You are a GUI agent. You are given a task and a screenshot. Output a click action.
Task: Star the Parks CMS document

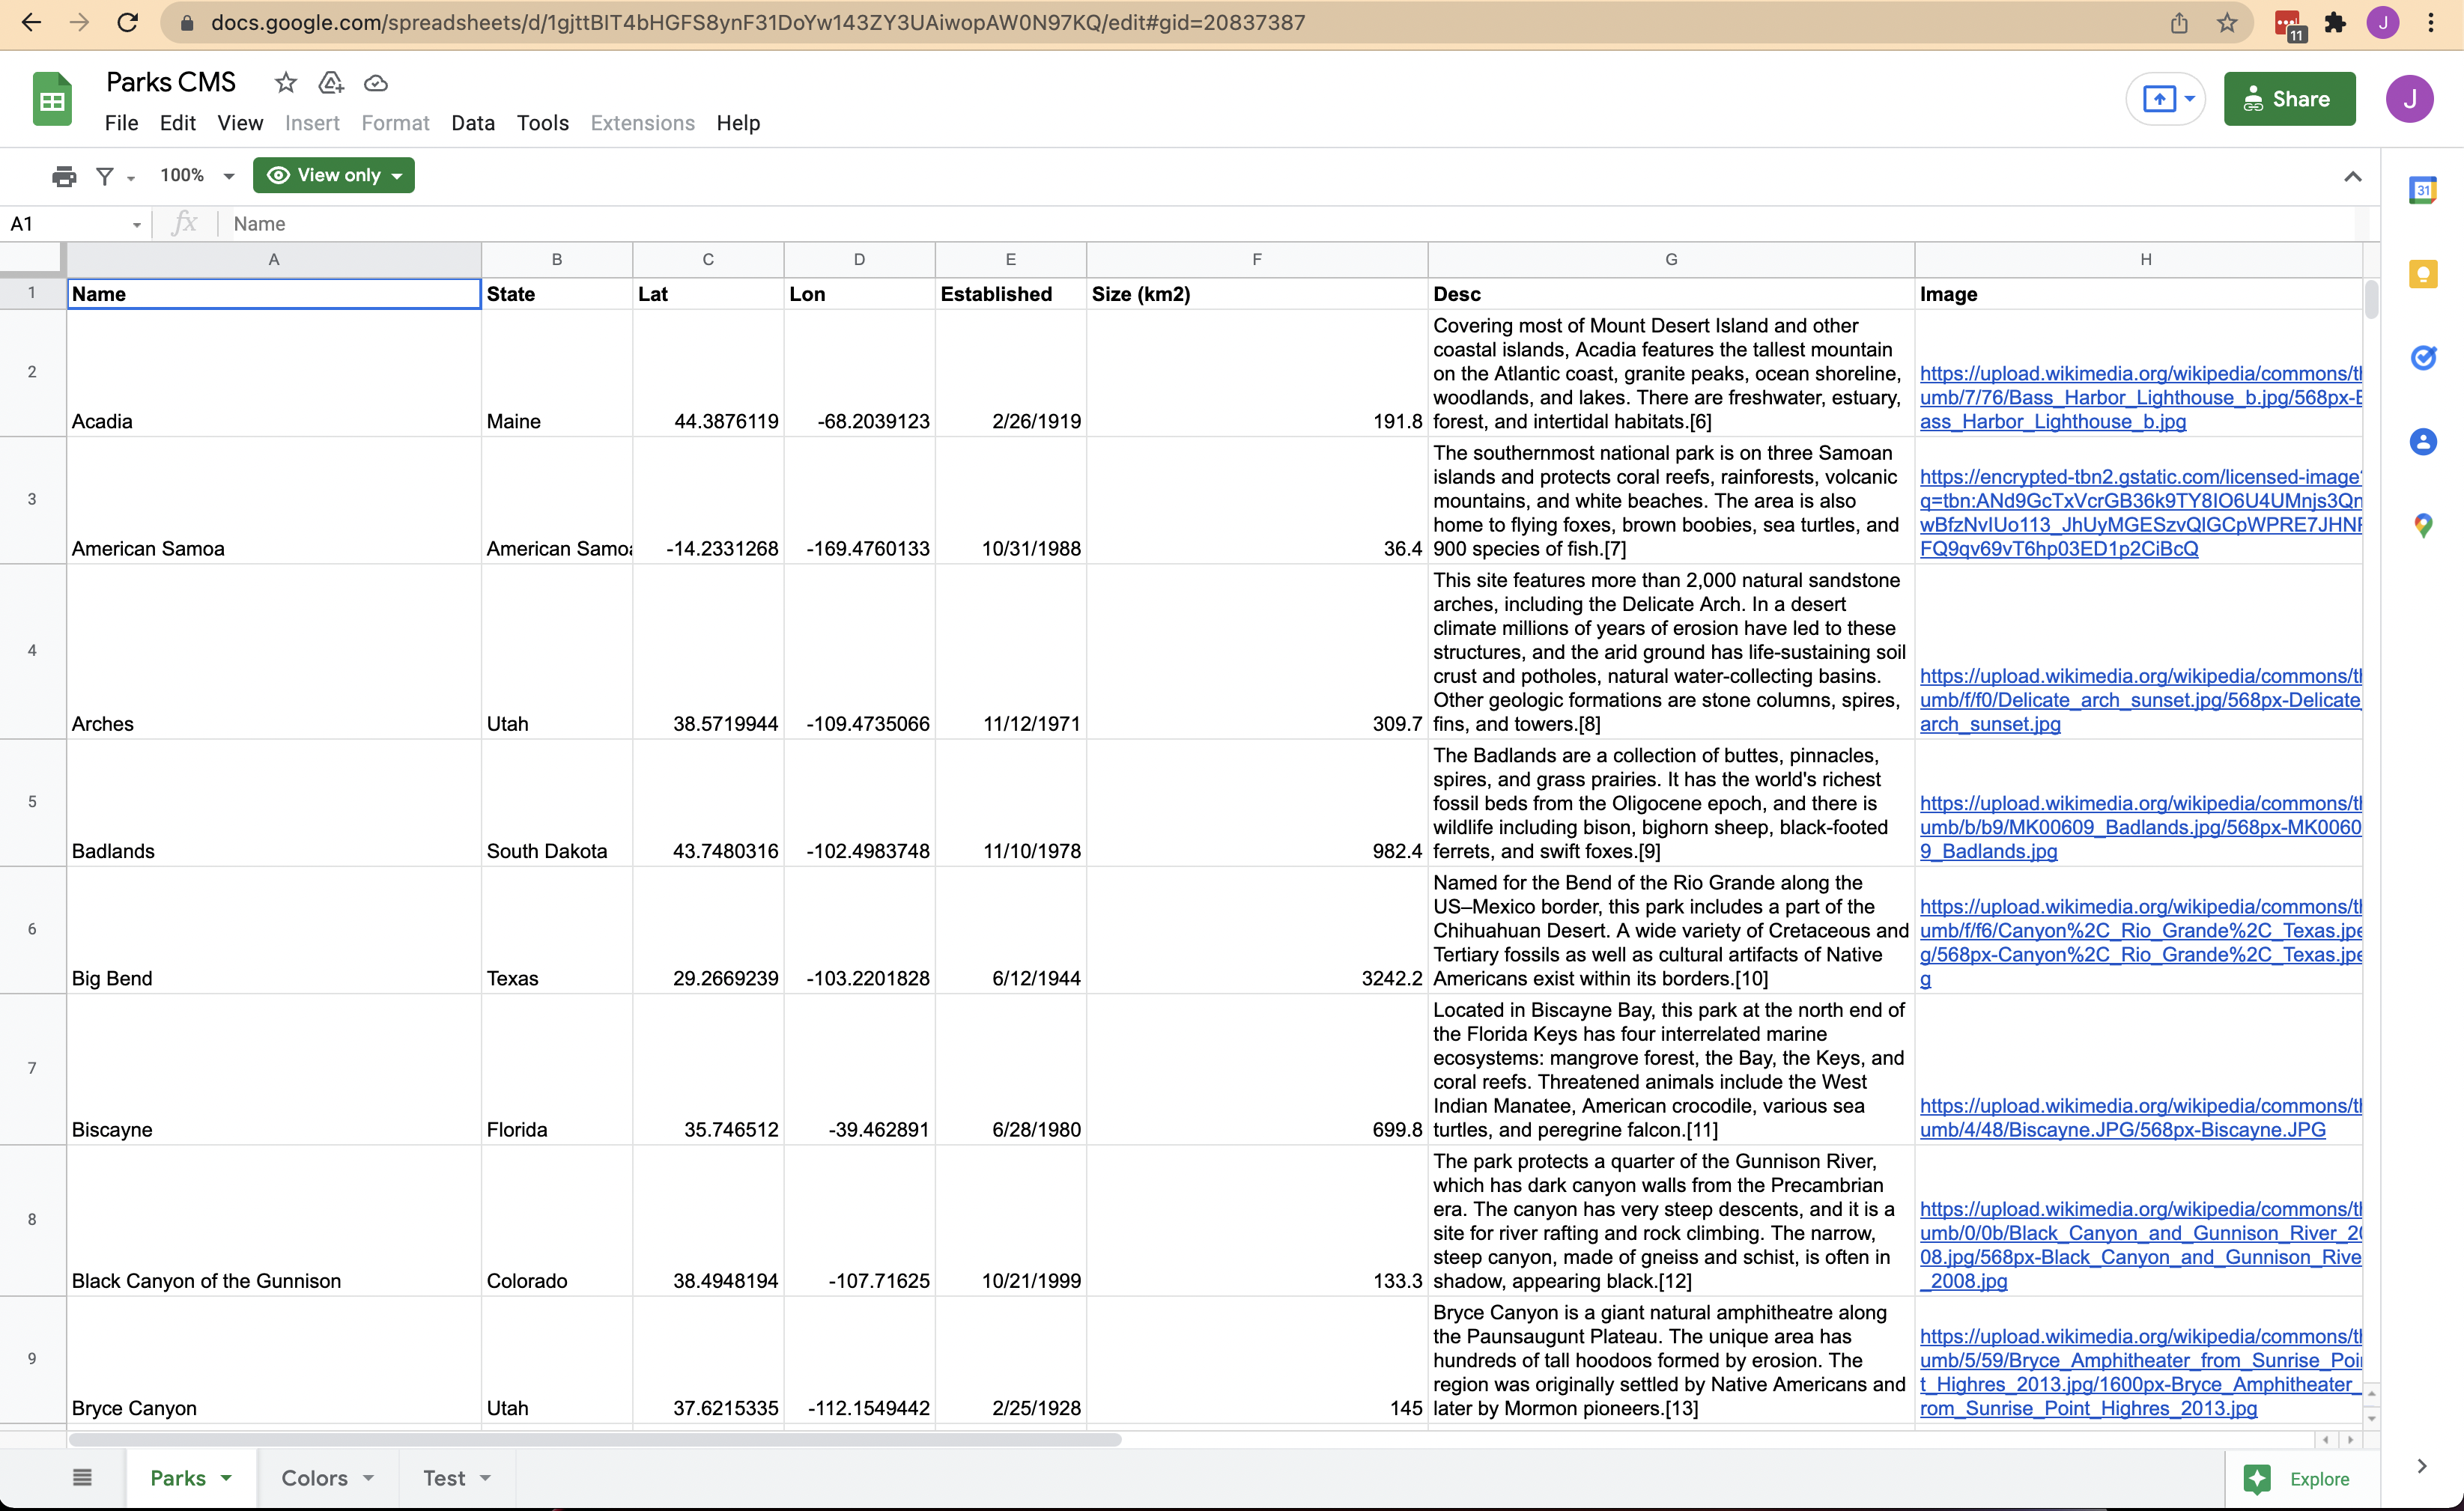click(286, 83)
